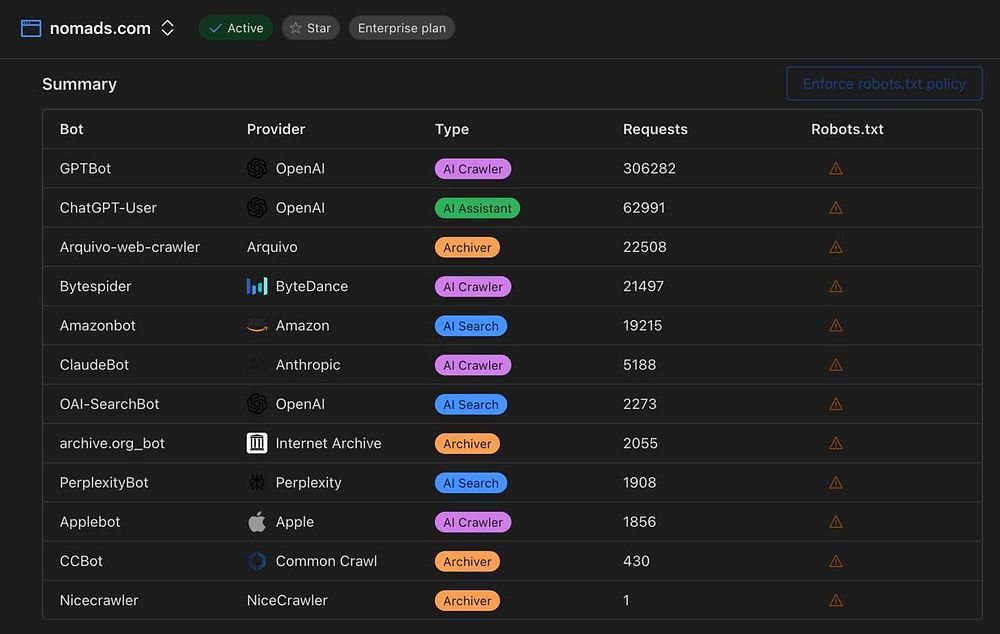The image size is (1000, 634).
Task: Click the warning triangle in GPTBot row
Action: point(835,168)
